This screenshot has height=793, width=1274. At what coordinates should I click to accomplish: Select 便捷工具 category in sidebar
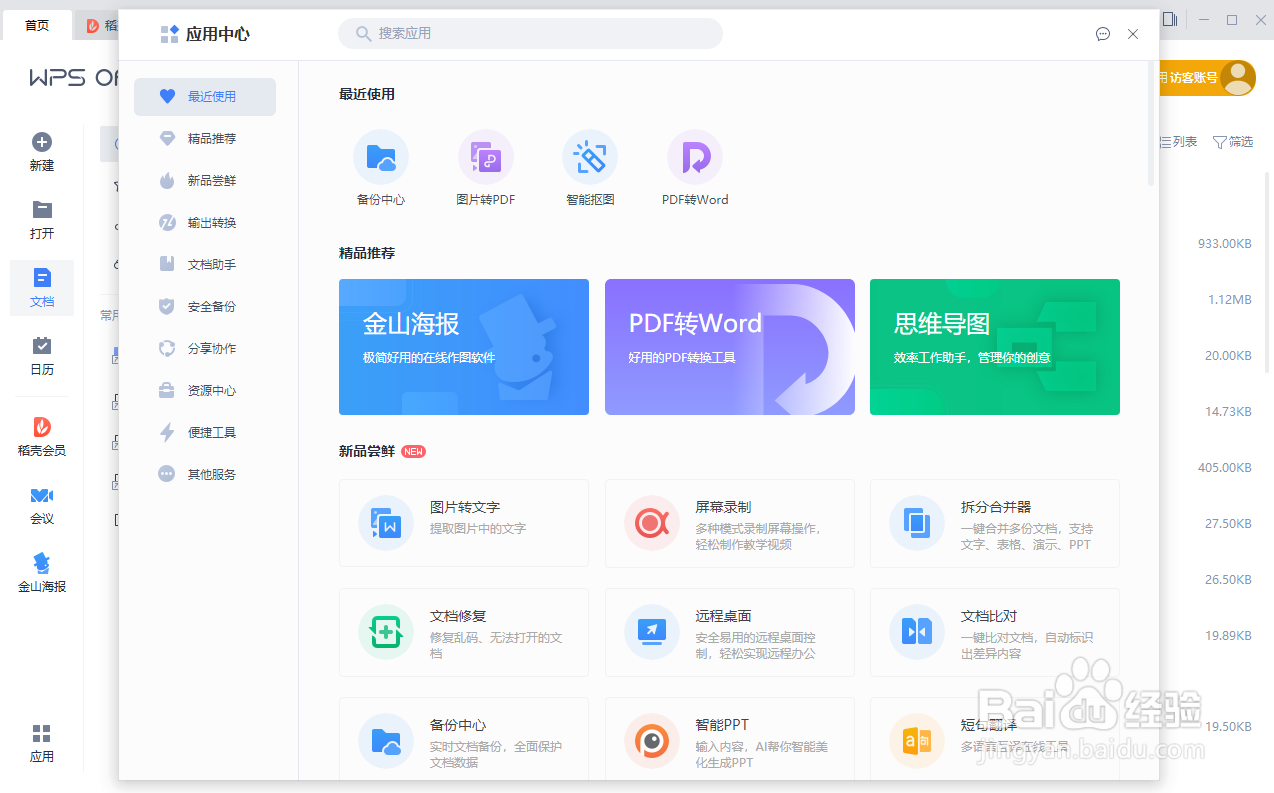205,433
